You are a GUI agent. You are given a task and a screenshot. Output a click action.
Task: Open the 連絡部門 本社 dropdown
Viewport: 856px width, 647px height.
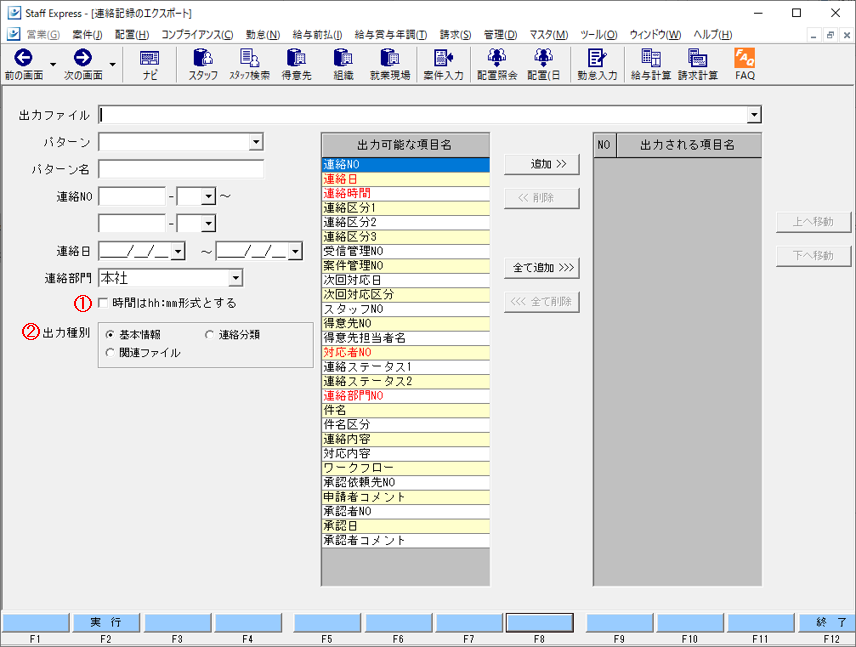pyautogui.click(x=235, y=278)
